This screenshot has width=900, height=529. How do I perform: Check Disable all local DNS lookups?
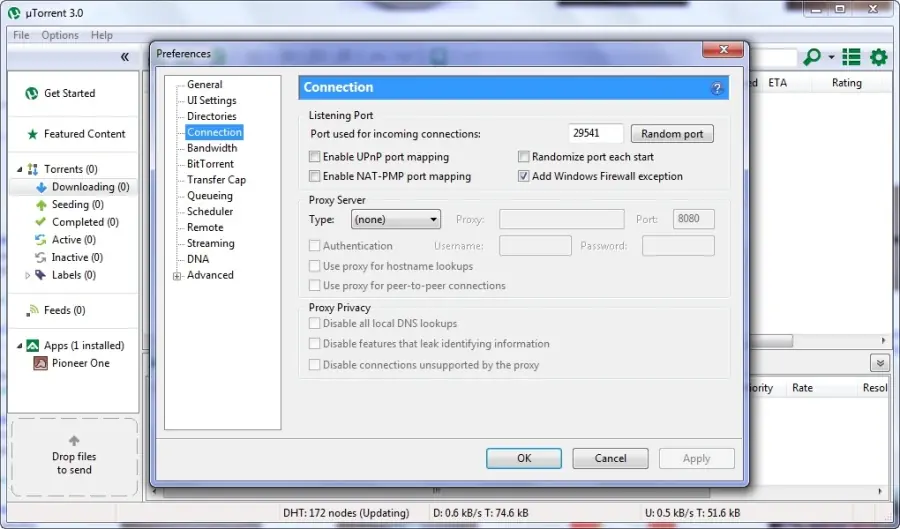point(315,324)
